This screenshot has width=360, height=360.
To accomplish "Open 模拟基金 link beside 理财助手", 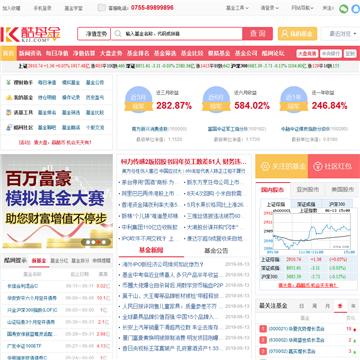I will (x=71, y=82).
